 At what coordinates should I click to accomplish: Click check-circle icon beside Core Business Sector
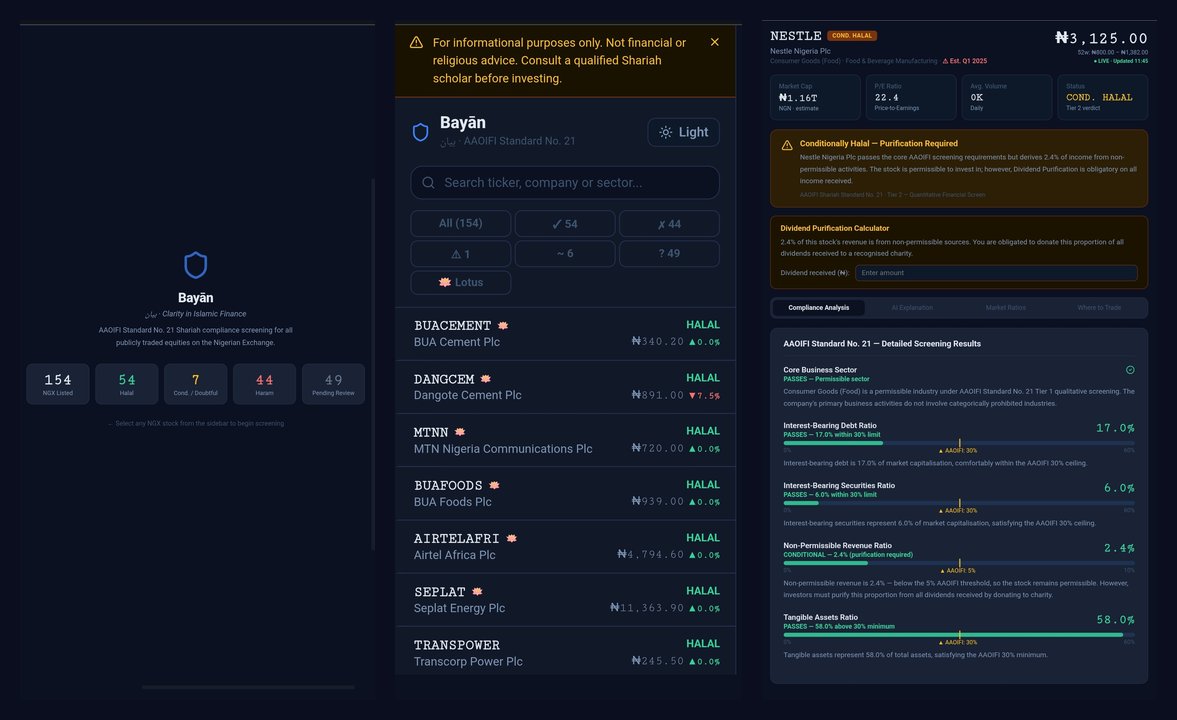pos(1130,369)
